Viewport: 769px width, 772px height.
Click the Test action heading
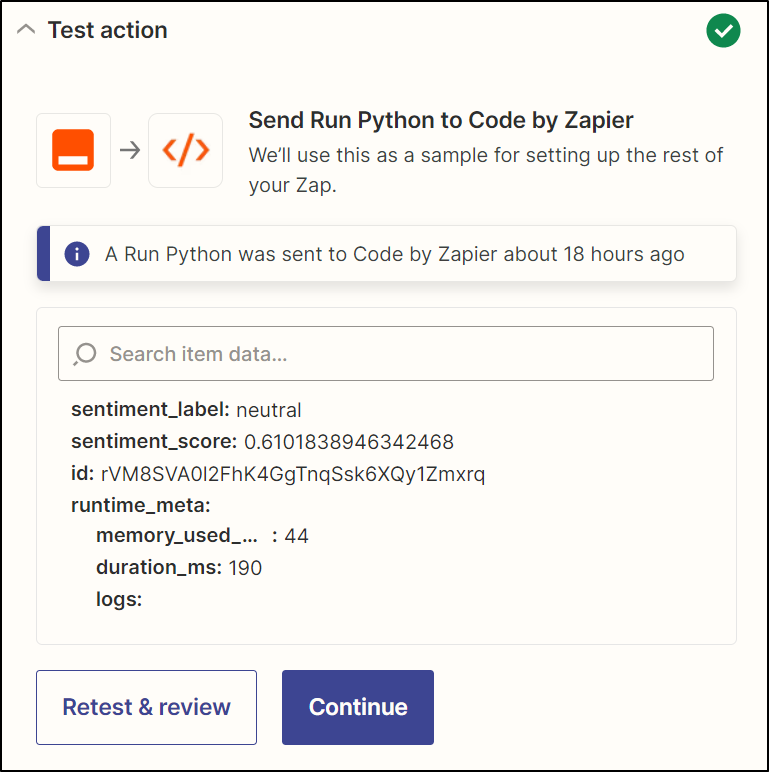coord(107,30)
